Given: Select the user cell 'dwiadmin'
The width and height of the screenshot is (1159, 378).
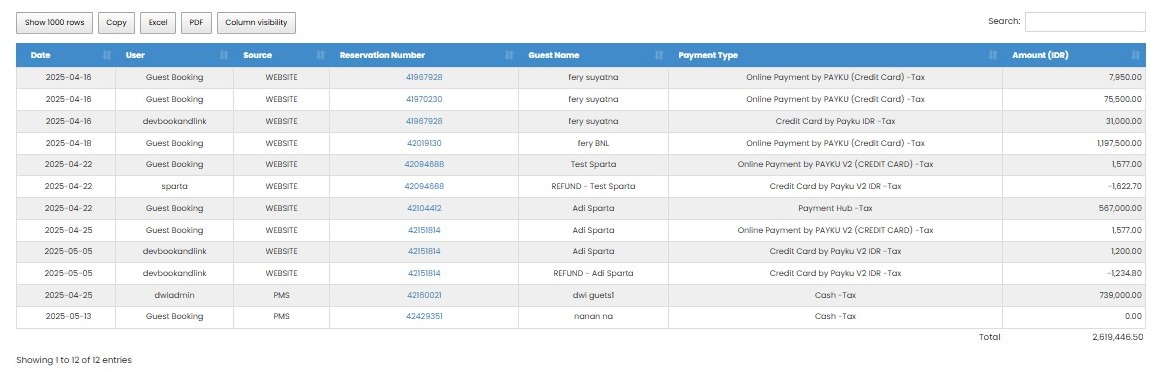Looking at the screenshot, I should pyautogui.click(x=174, y=295).
